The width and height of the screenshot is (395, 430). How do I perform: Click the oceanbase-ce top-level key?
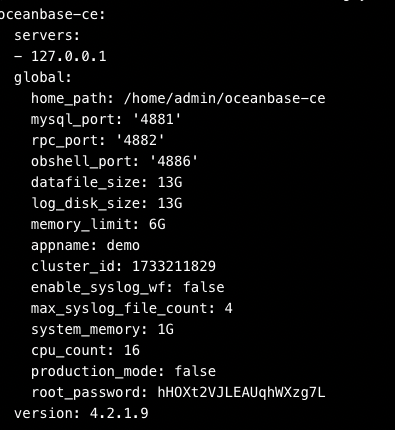click(x=52, y=15)
